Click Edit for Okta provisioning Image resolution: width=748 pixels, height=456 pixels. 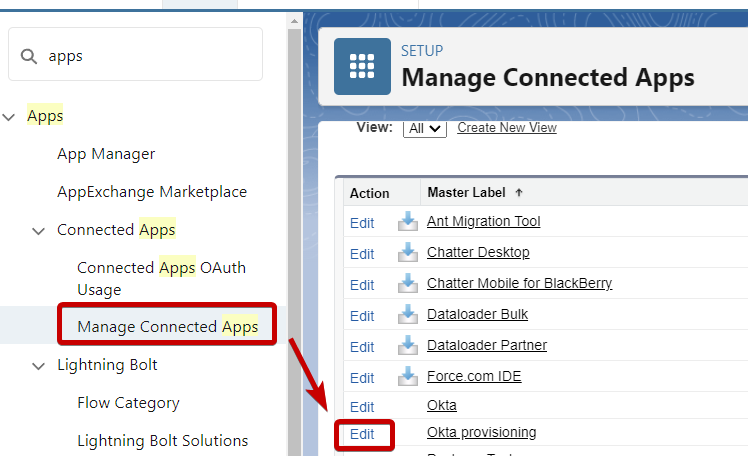(362, 434)
